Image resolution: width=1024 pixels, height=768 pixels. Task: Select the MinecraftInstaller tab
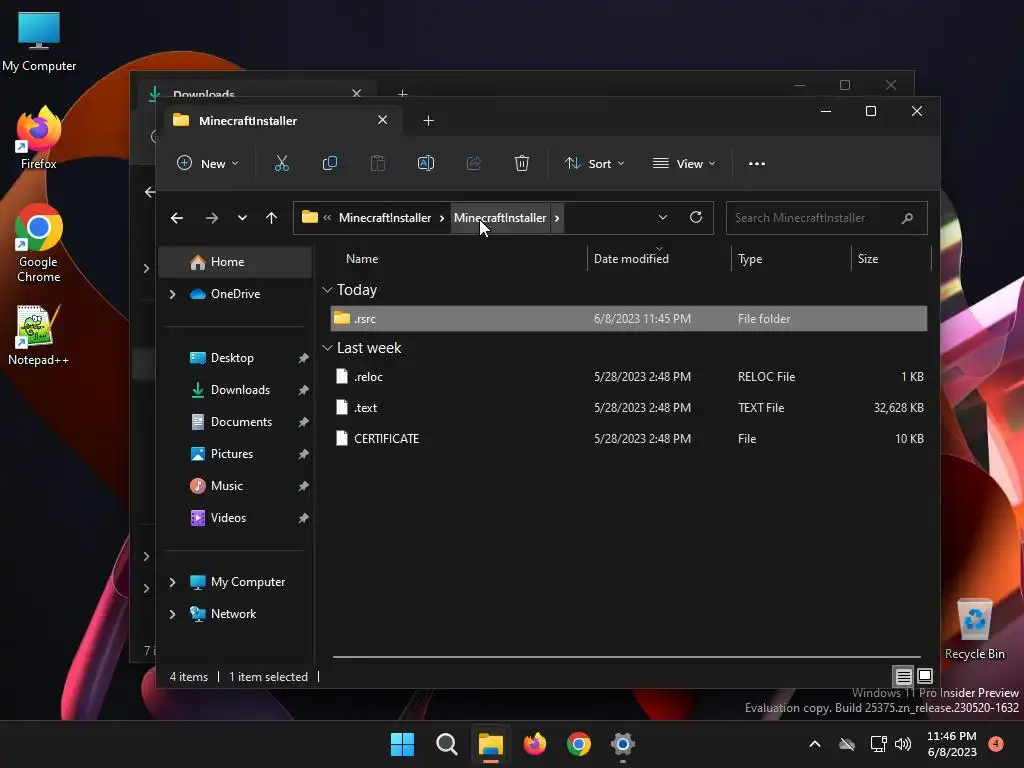point(282,120)
